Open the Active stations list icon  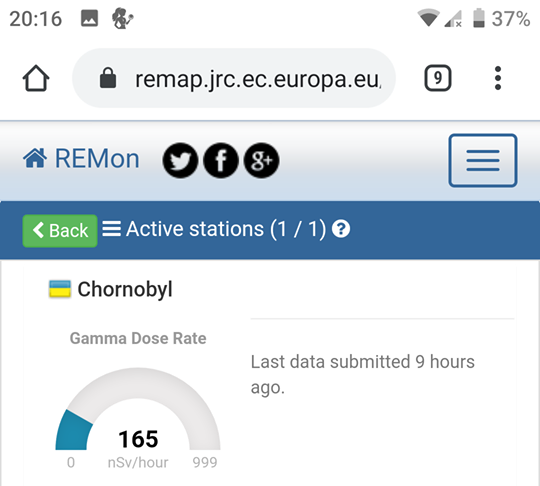click(x=112, y=229)
